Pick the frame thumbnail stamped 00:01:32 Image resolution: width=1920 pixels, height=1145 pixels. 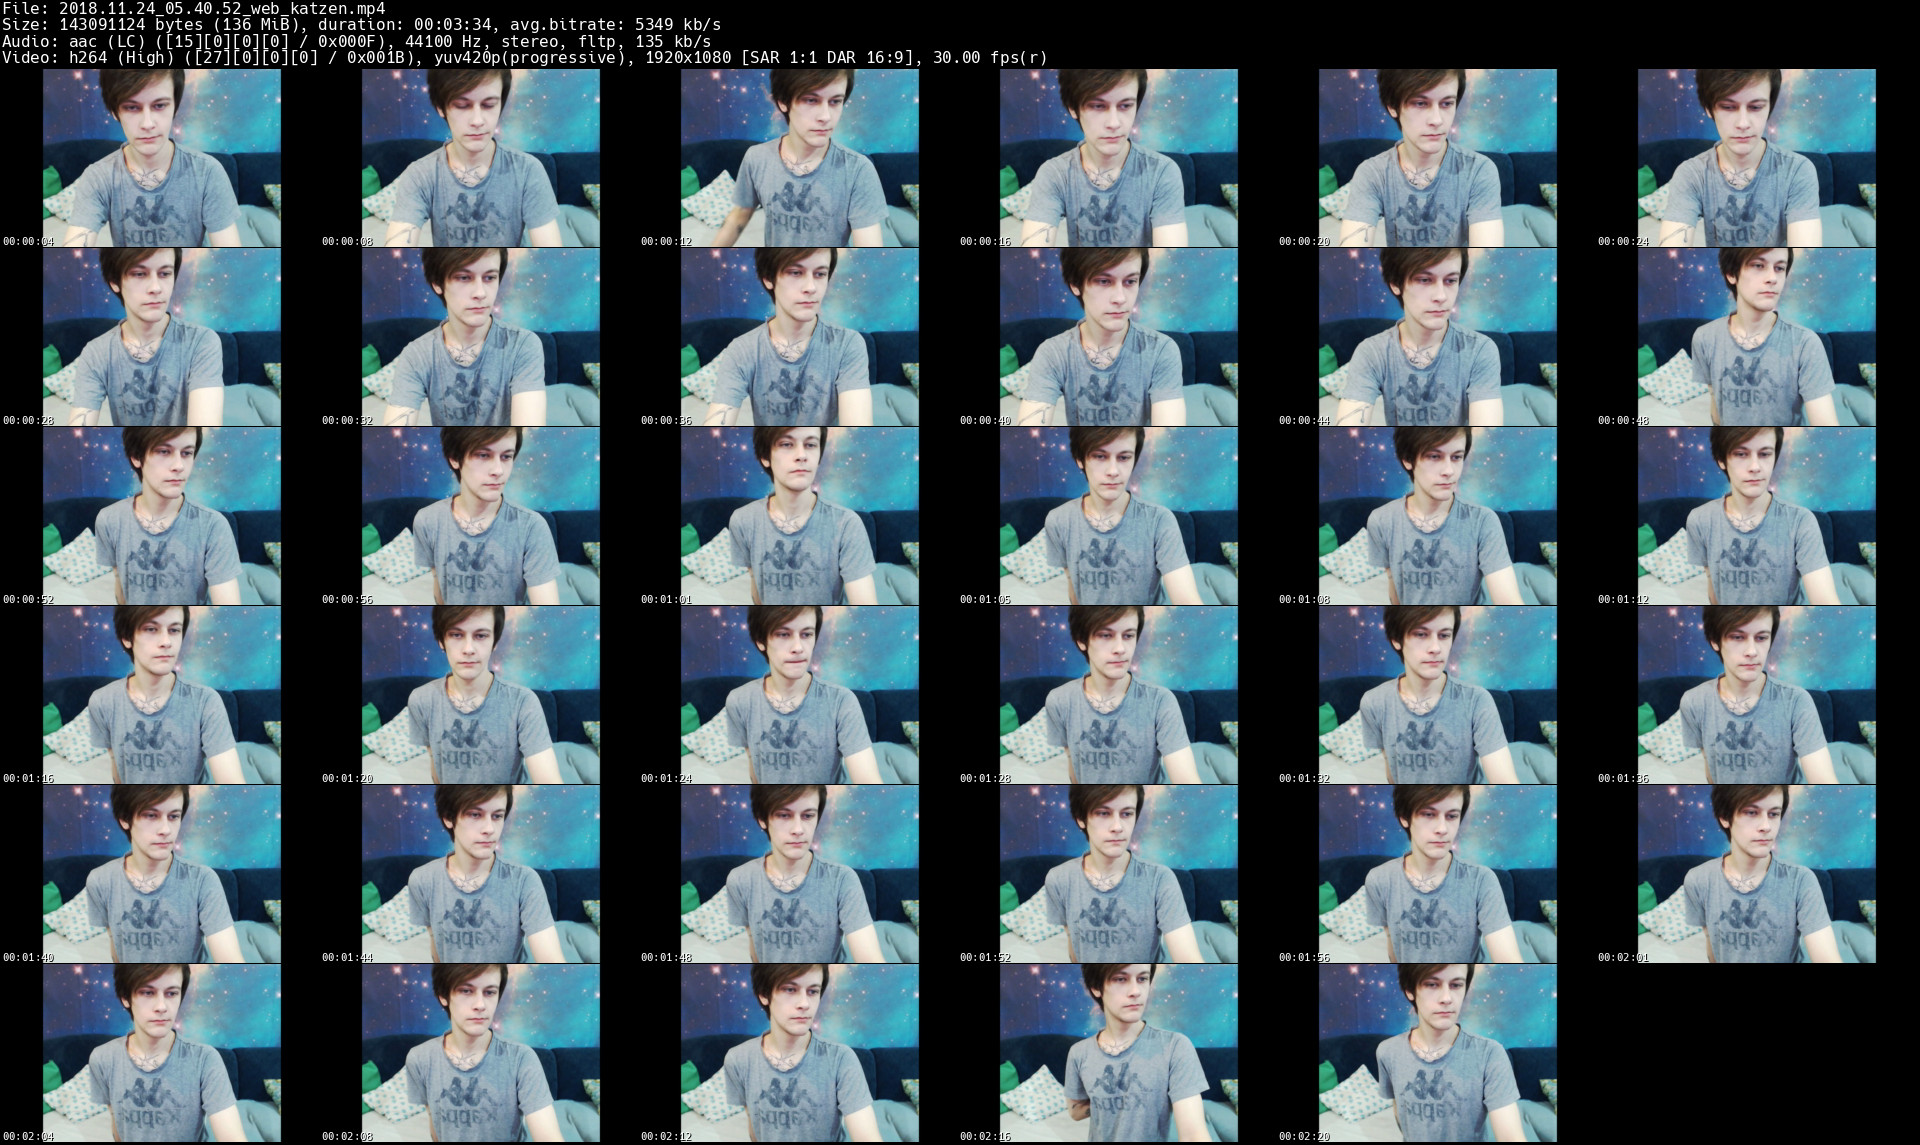[x=1438, y=695]
